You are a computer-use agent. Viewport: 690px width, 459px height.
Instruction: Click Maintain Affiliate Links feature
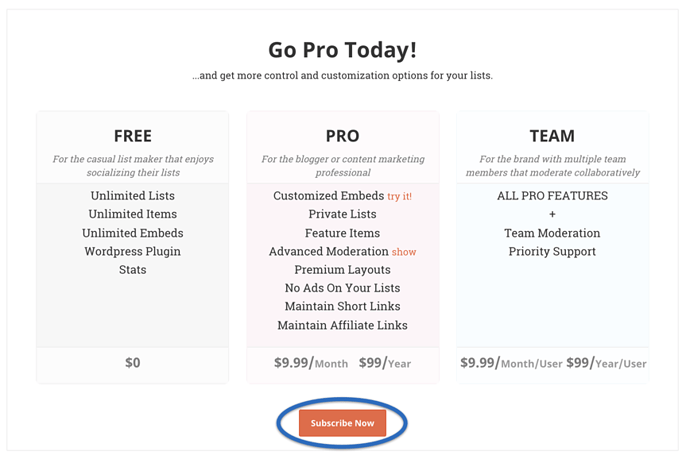click(x=342, y=325)
